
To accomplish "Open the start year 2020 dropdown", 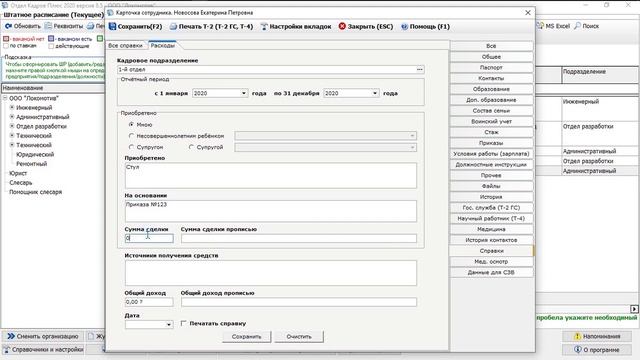I will click(244, 93).
